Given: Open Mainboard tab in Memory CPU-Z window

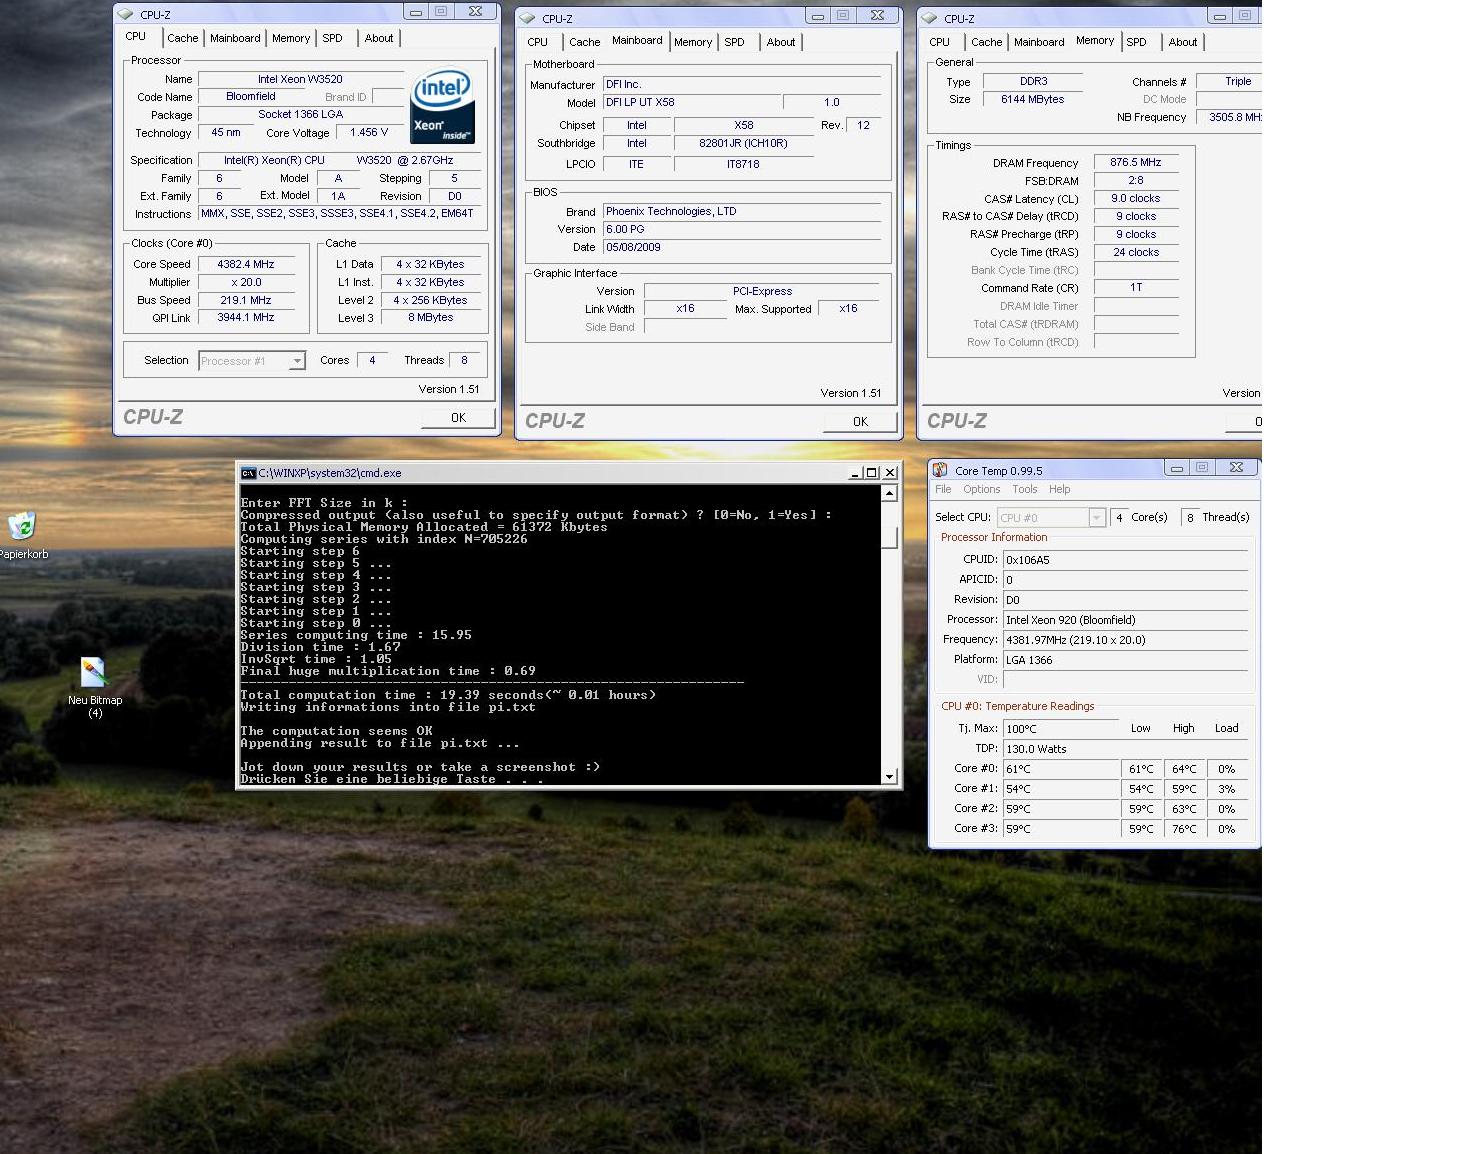Looking at the screenshot, I should (x=1039, y=42).
